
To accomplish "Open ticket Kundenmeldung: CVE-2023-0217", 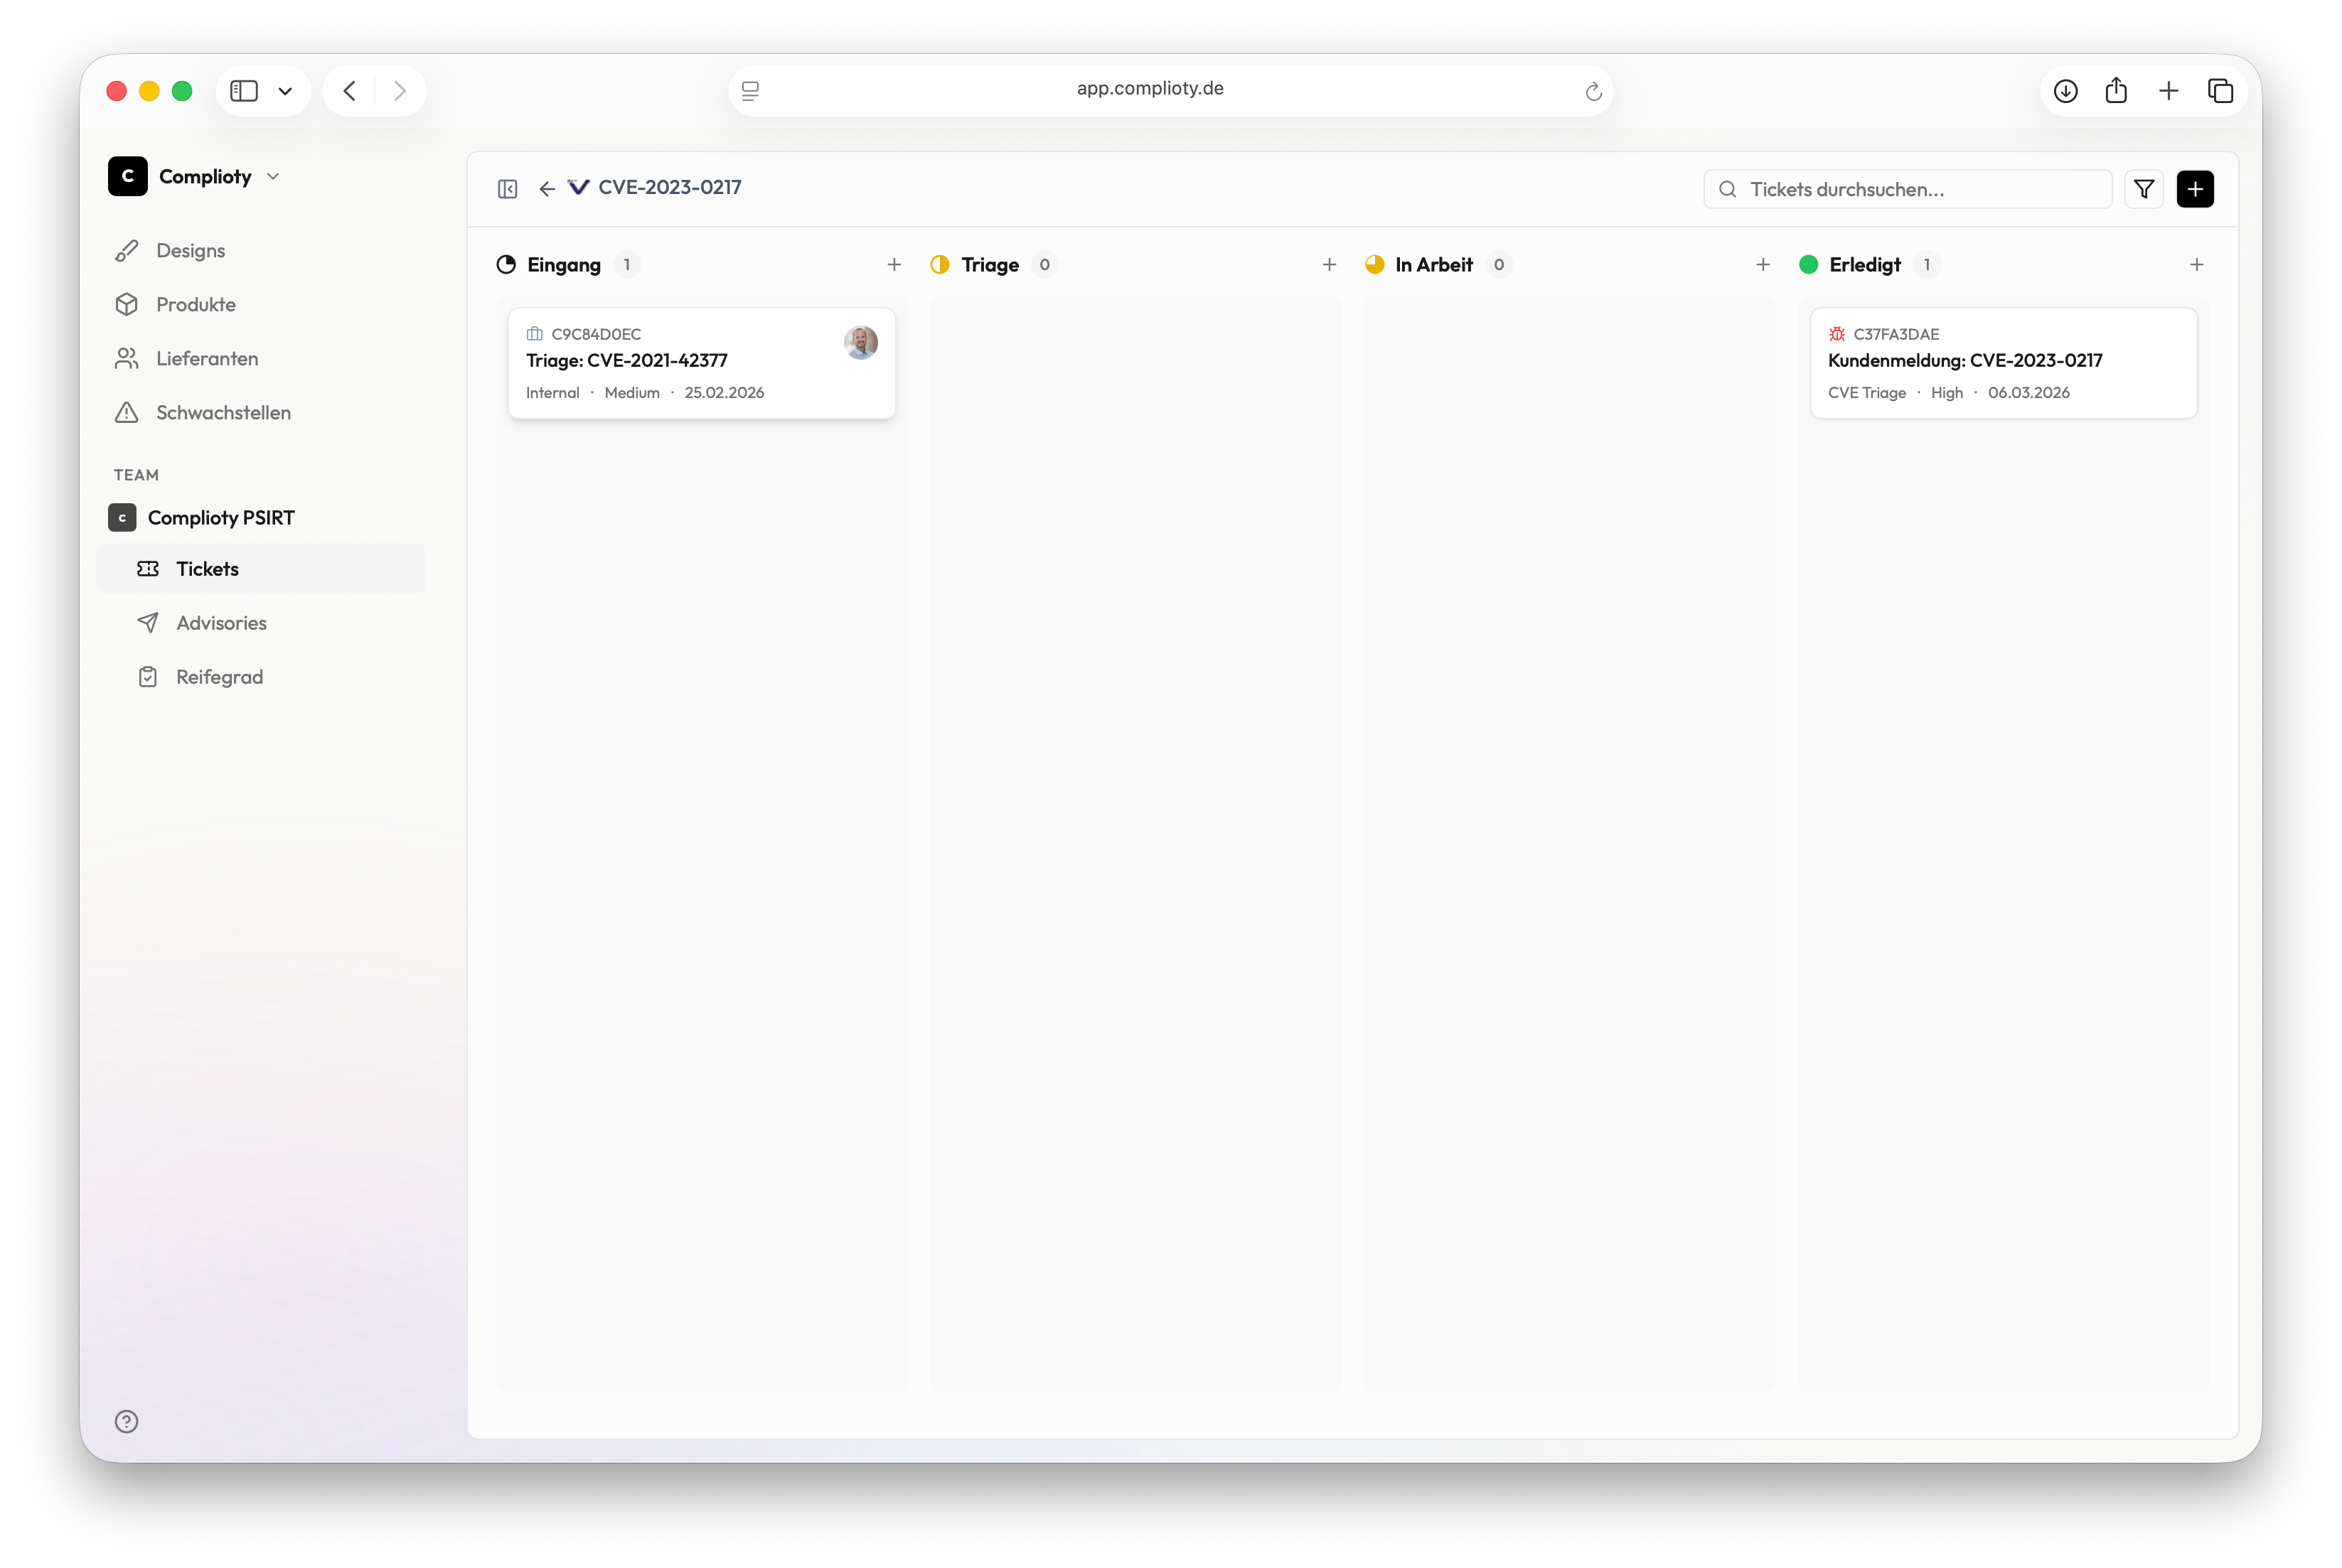I will 1964,361.
